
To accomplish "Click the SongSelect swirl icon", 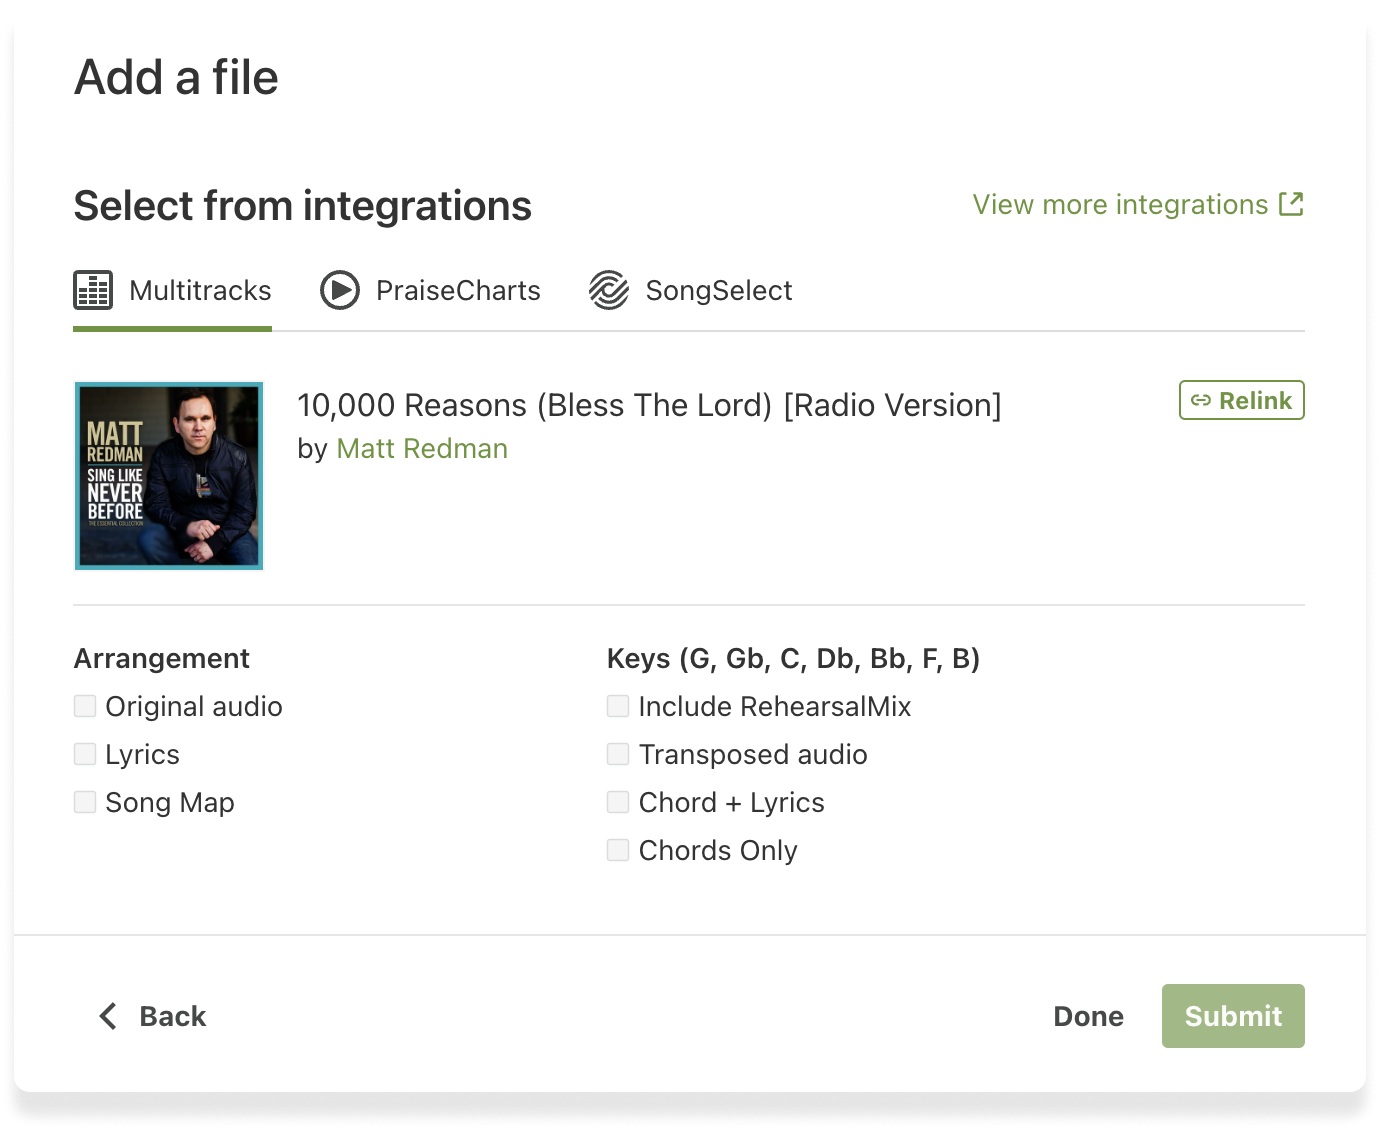I will [609, 291].
